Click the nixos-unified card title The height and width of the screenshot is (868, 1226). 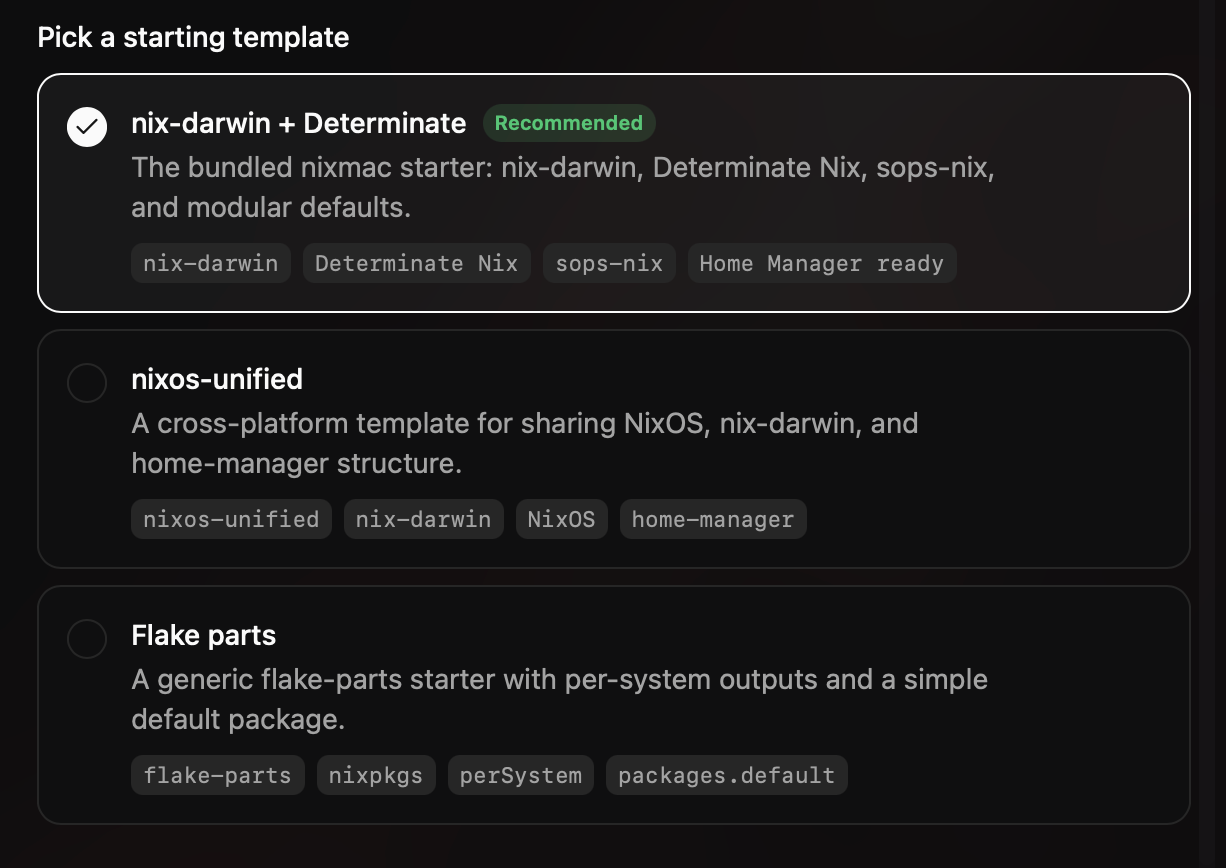pos(217,379)
